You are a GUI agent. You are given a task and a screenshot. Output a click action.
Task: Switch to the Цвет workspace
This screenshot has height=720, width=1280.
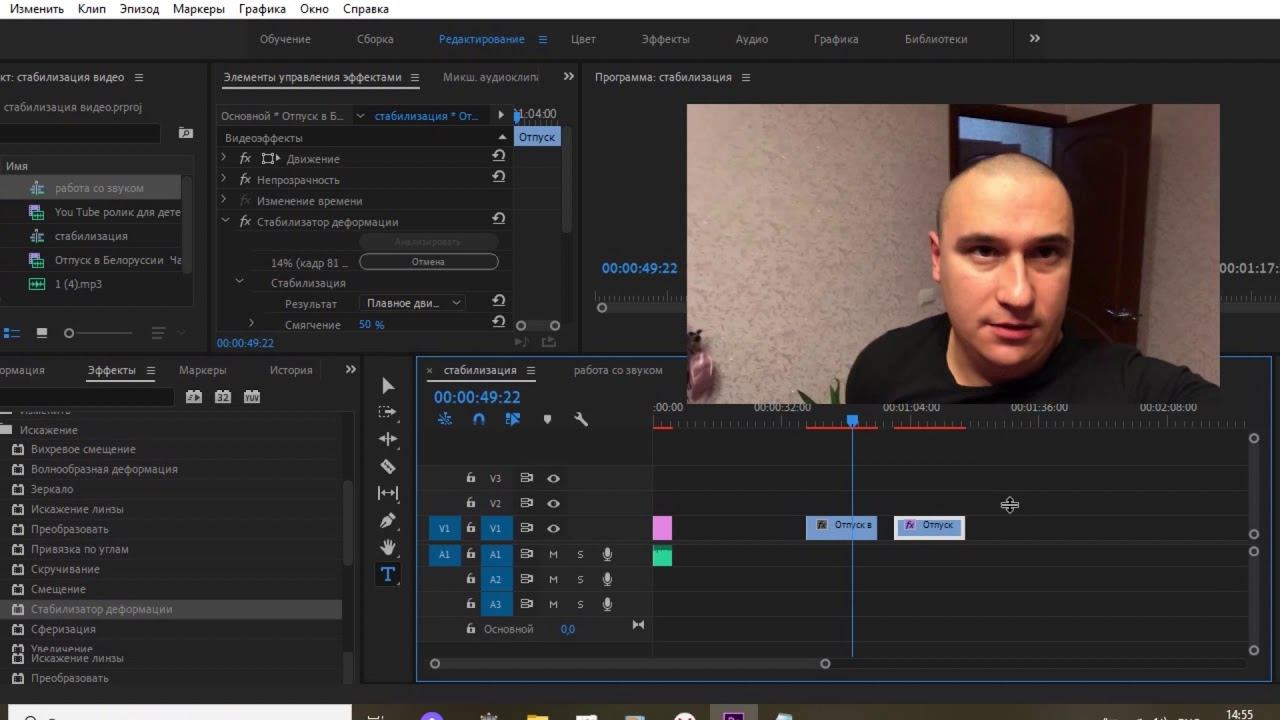click(x=583, y=39)
